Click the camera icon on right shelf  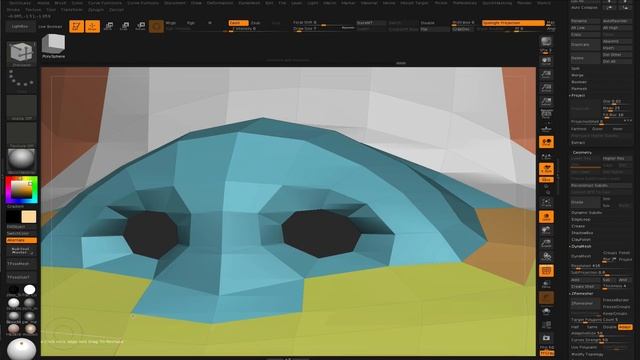(546, 338)
